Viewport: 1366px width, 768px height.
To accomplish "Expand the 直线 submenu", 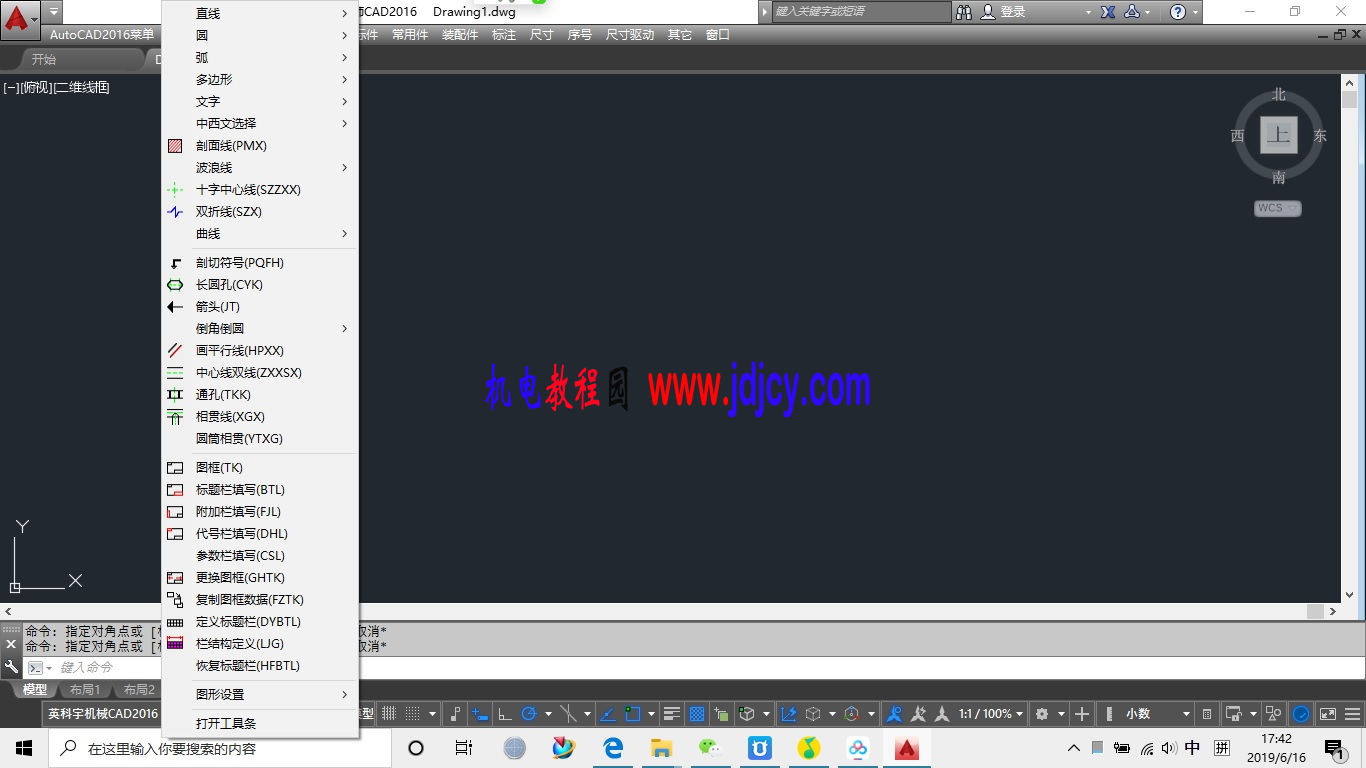I will click(260, 13).
